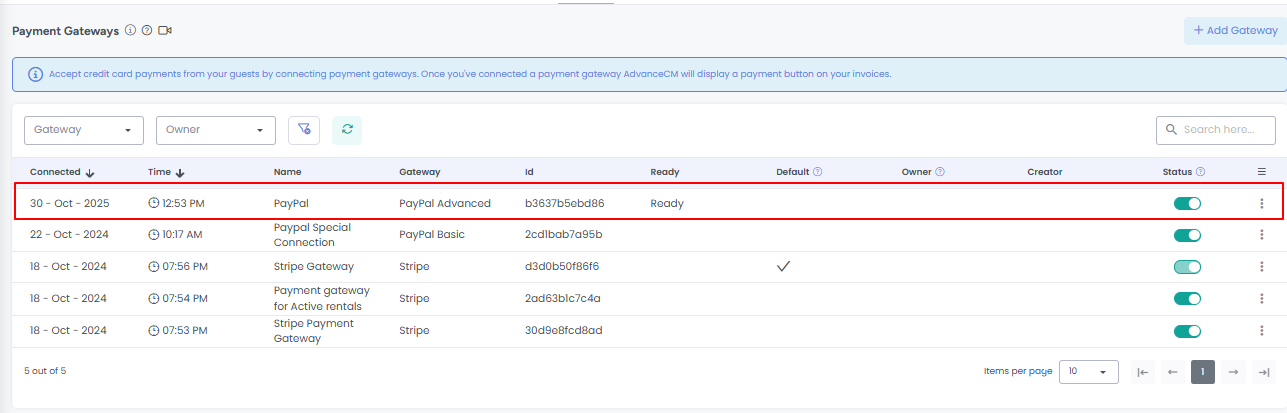The width and height of the screenshot is (1287, 413).
Task: Go to the previous page arrow
Action: (1173, 371)
